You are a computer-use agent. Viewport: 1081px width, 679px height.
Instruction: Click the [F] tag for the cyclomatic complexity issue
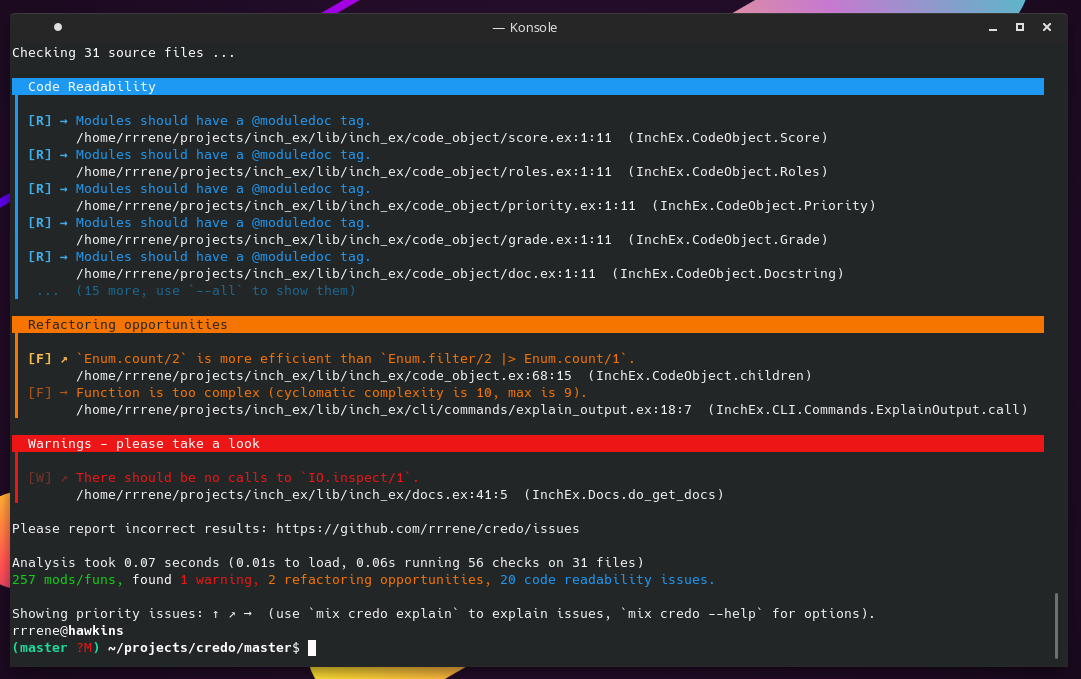(x=39, y=393)
